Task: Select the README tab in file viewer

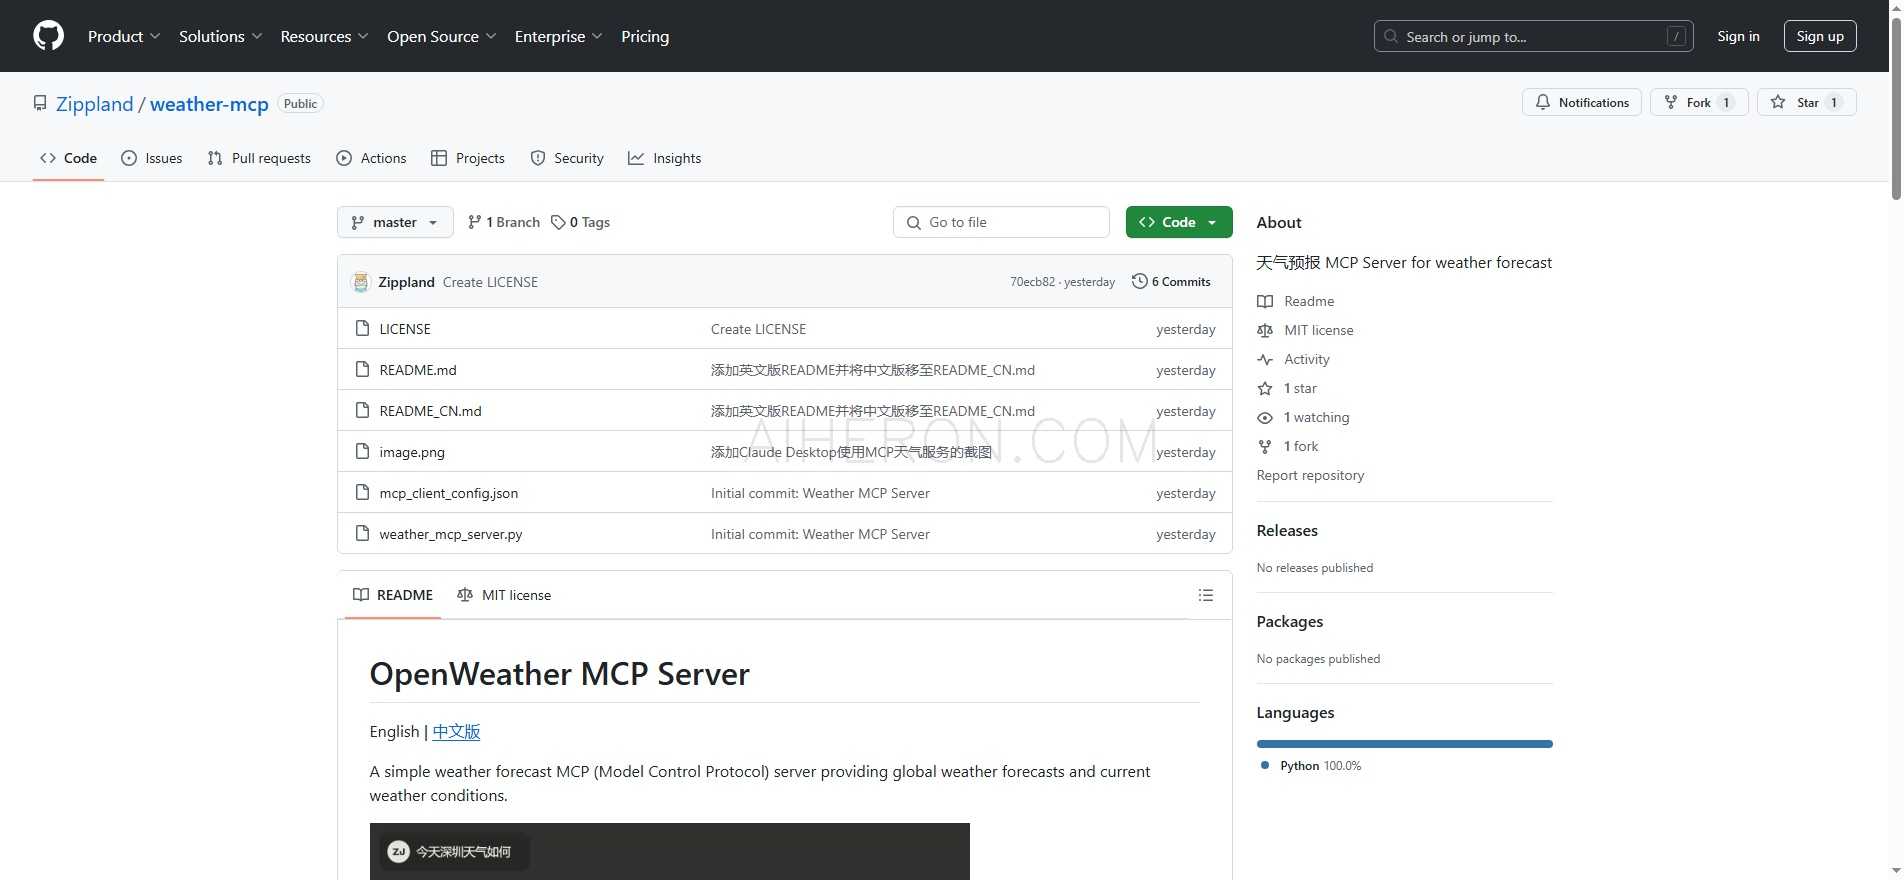Action: tap(393, 595)
